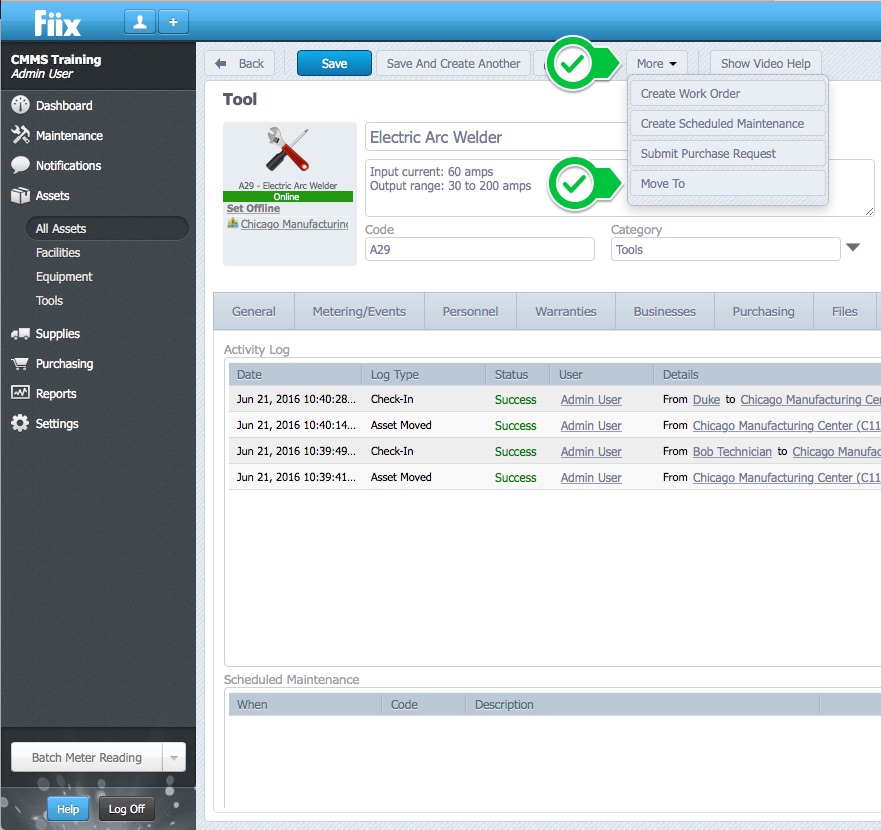Viewport: 881px width, 830px height.
Task: Click the Save button
Action: click(x=334, y=63)
